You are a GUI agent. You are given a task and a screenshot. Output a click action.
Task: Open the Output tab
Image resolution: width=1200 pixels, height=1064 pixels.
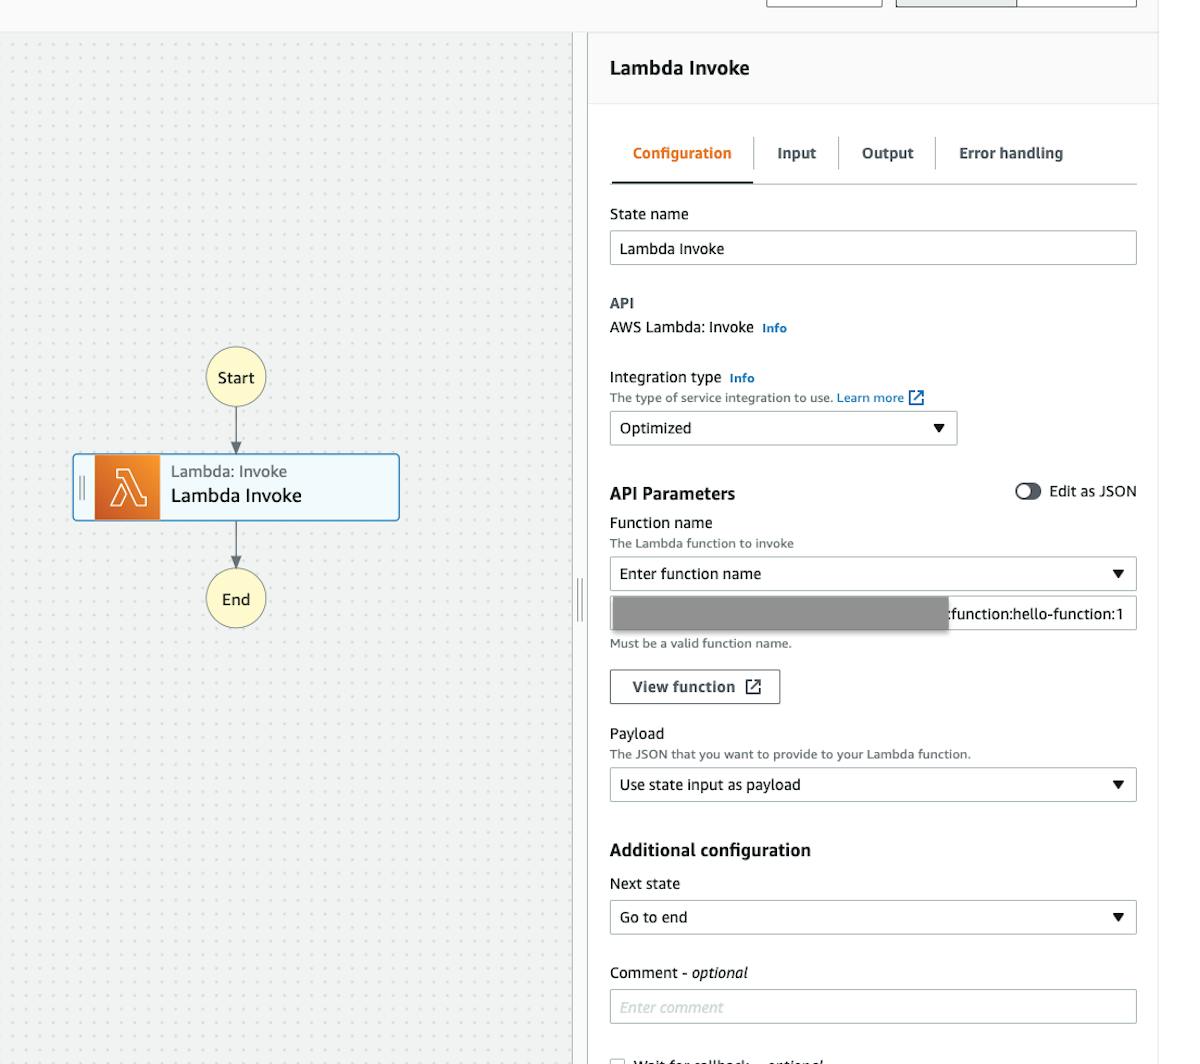(886, 153)
